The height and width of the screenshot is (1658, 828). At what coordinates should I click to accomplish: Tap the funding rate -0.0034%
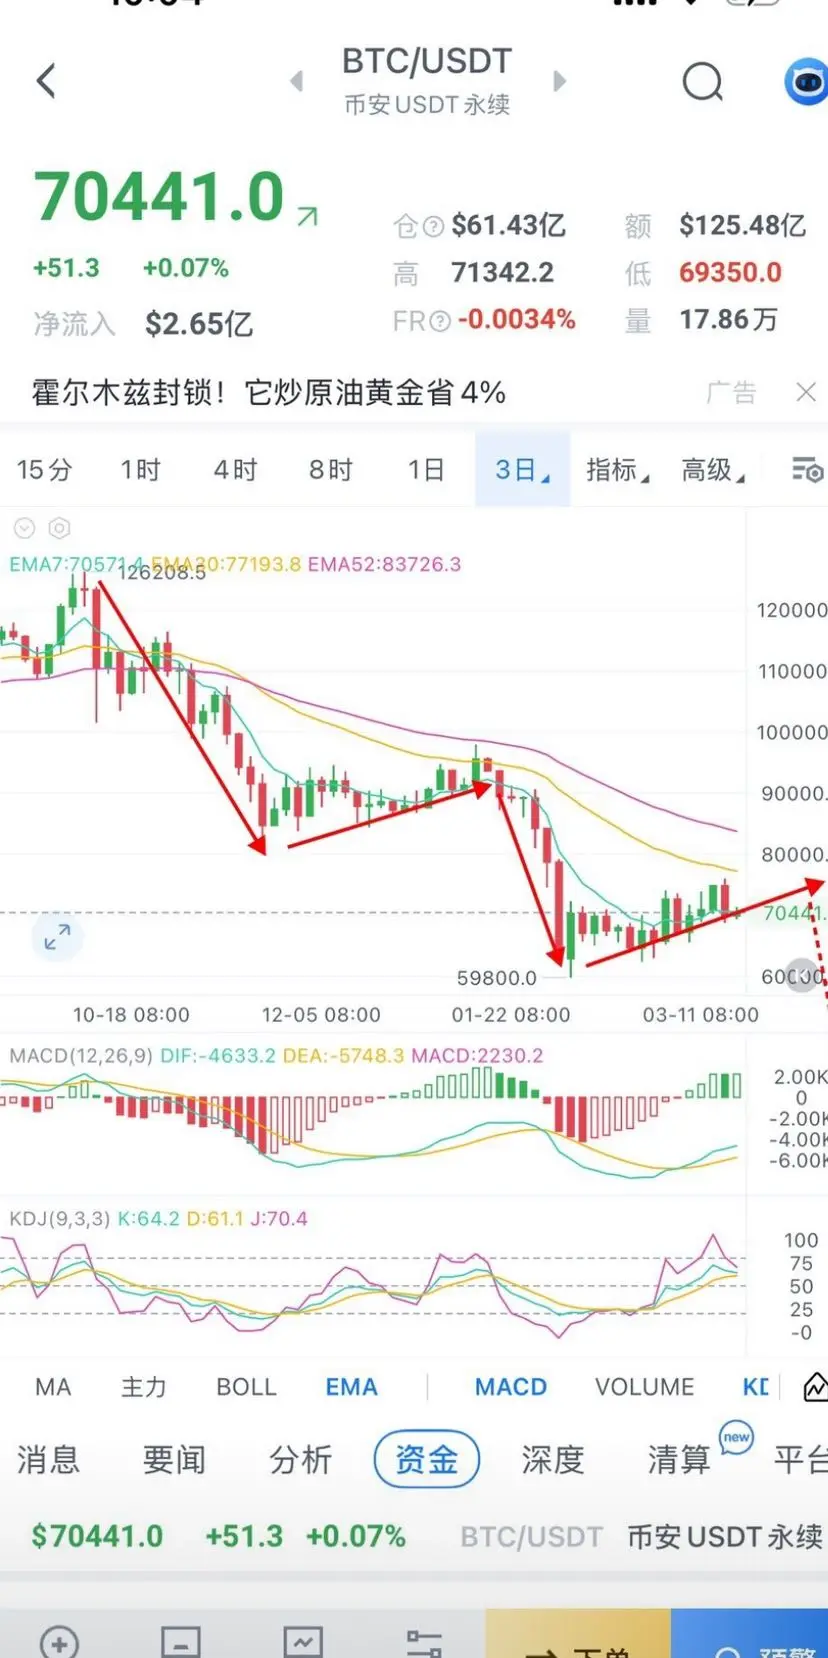pyautogui.click(x=516, y=320)
